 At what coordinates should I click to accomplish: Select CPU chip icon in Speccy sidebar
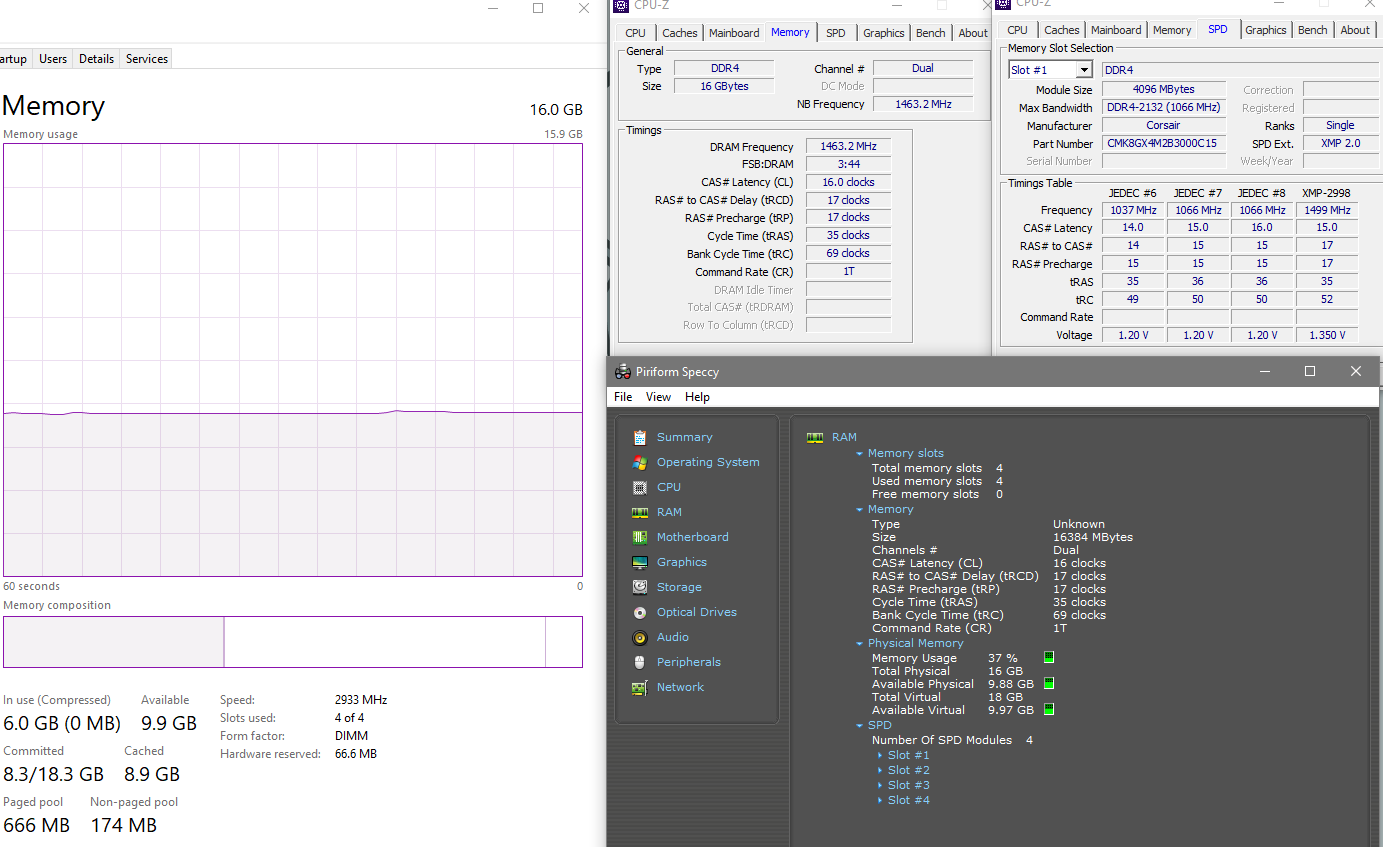[x=640, y=487]
